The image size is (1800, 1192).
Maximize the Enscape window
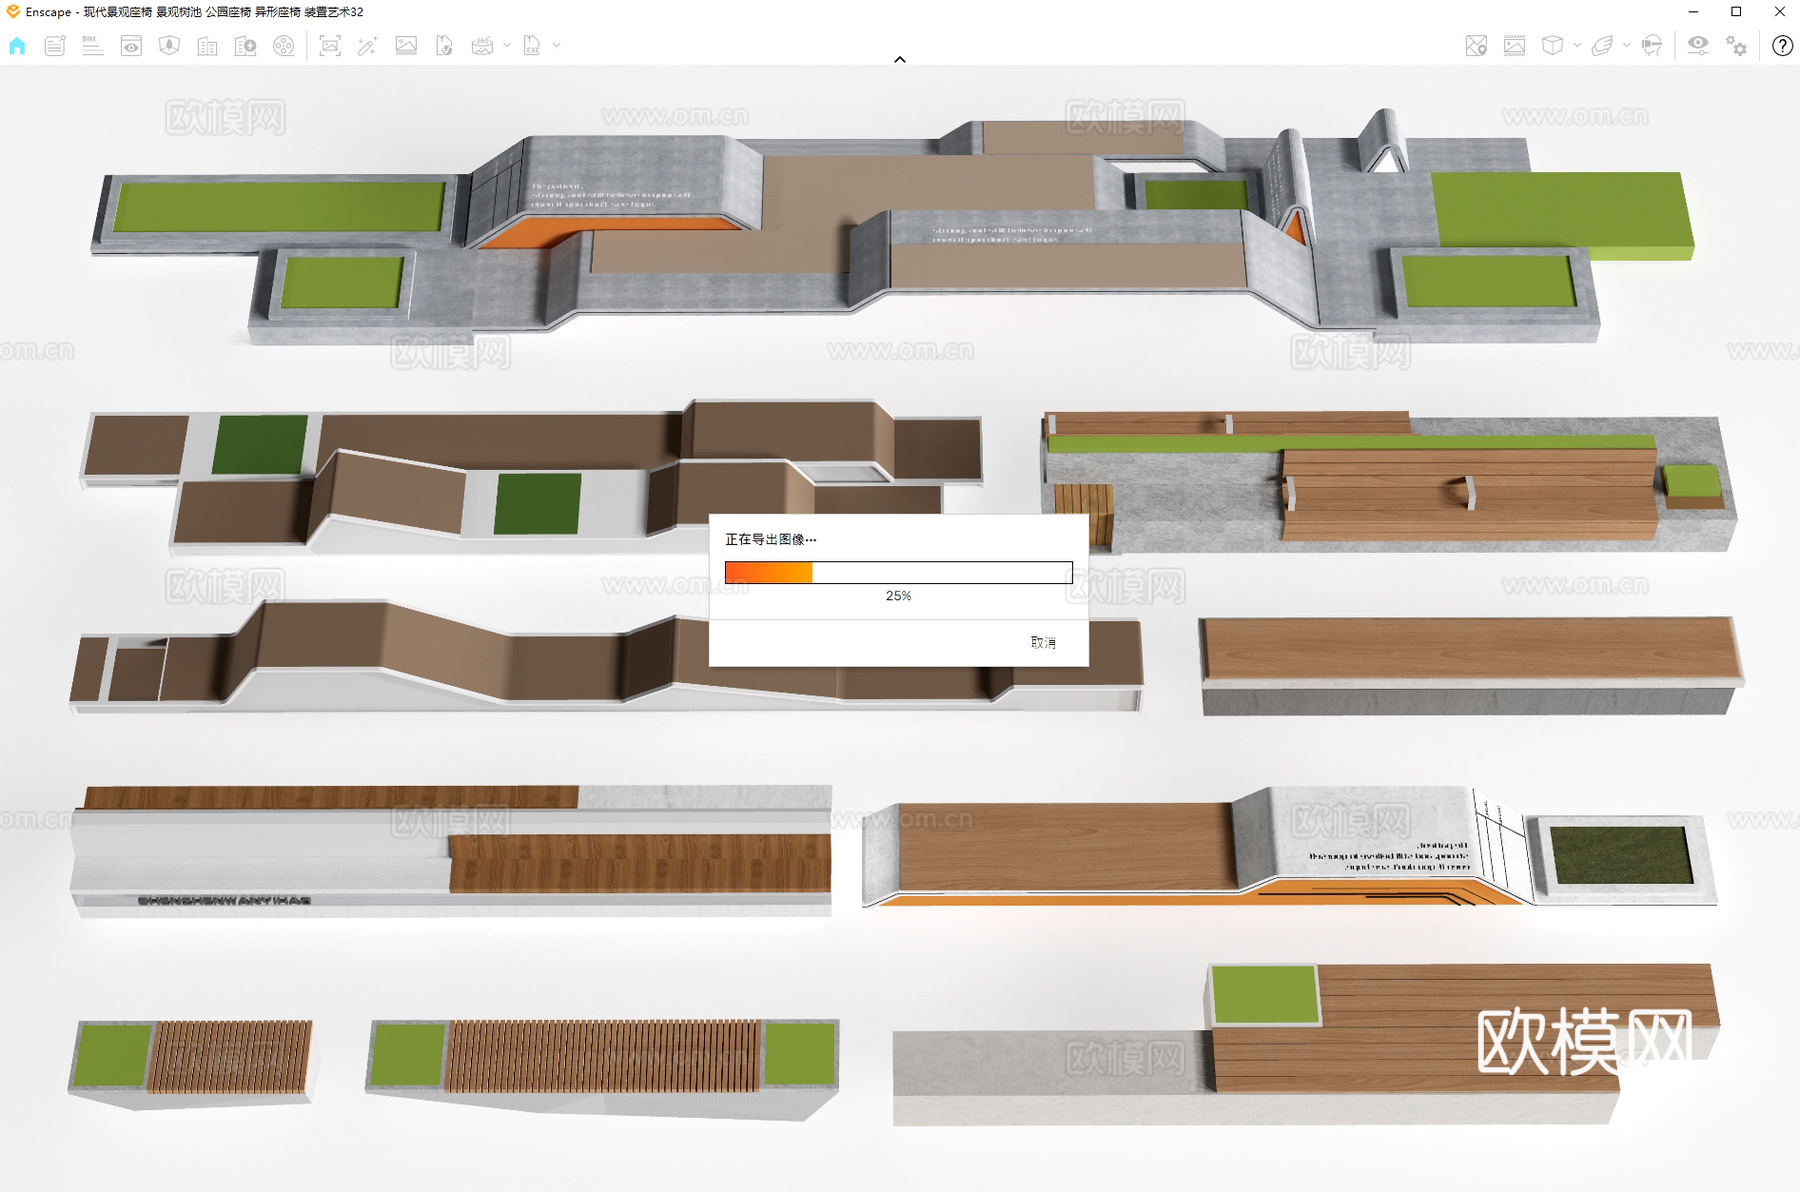(1736, 12)
